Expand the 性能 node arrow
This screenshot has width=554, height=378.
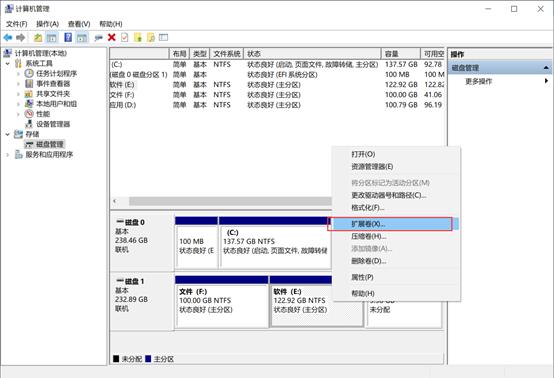(x=18, y=114)
